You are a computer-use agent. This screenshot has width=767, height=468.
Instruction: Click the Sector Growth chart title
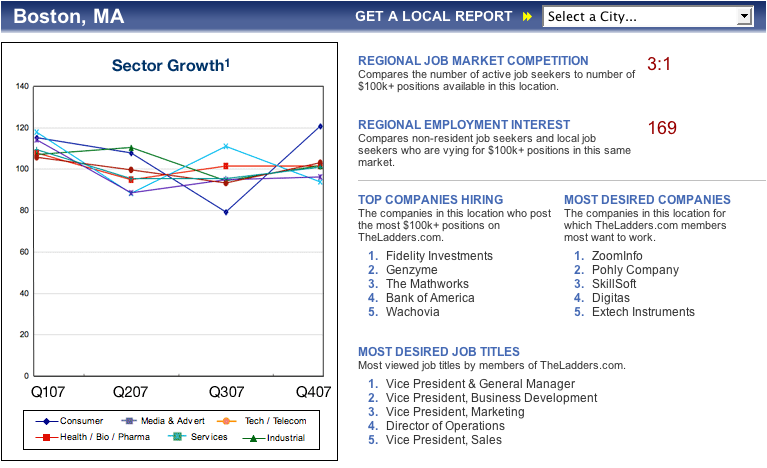click(x=171, y=65)
